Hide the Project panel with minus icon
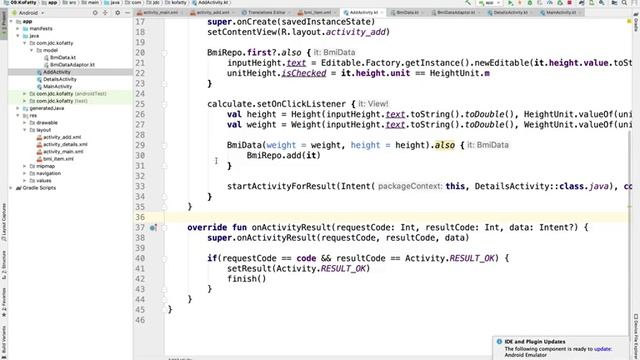The image size is (640, 360). tap(127, 13)
